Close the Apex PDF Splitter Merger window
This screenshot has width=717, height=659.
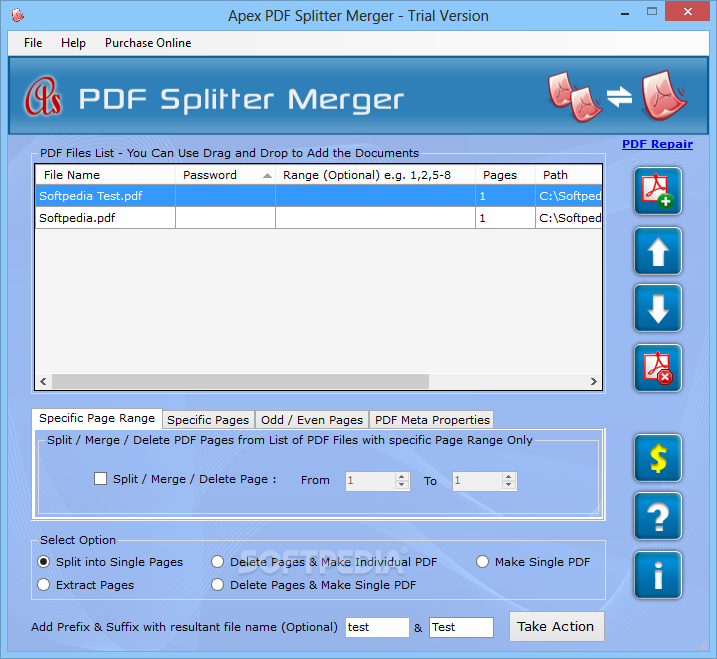687,12
